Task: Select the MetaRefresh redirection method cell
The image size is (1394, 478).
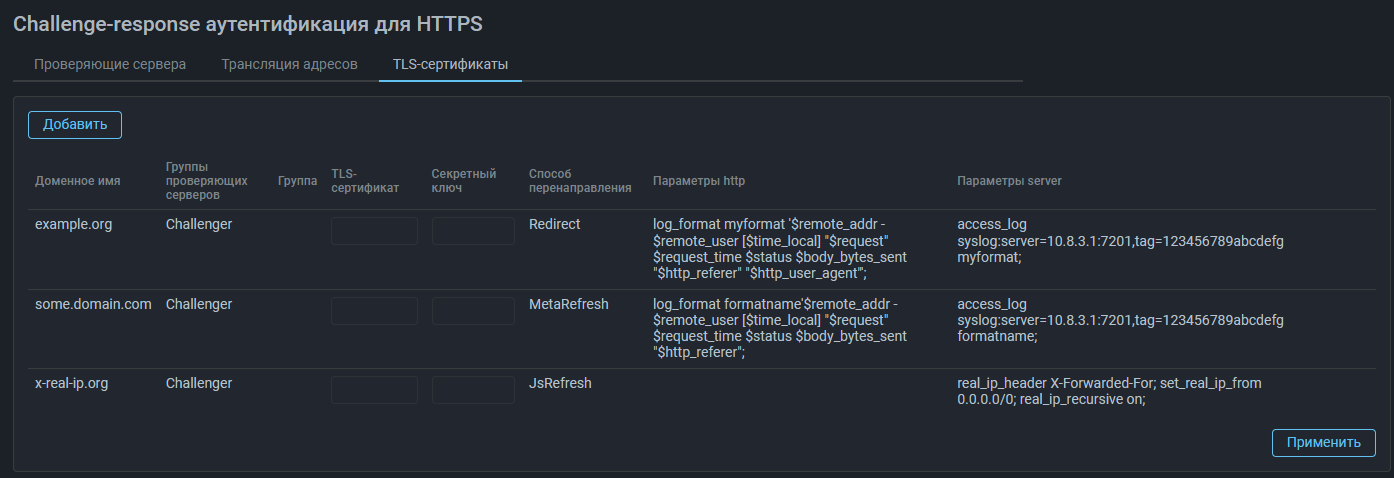Action: (x=568, y=304)
